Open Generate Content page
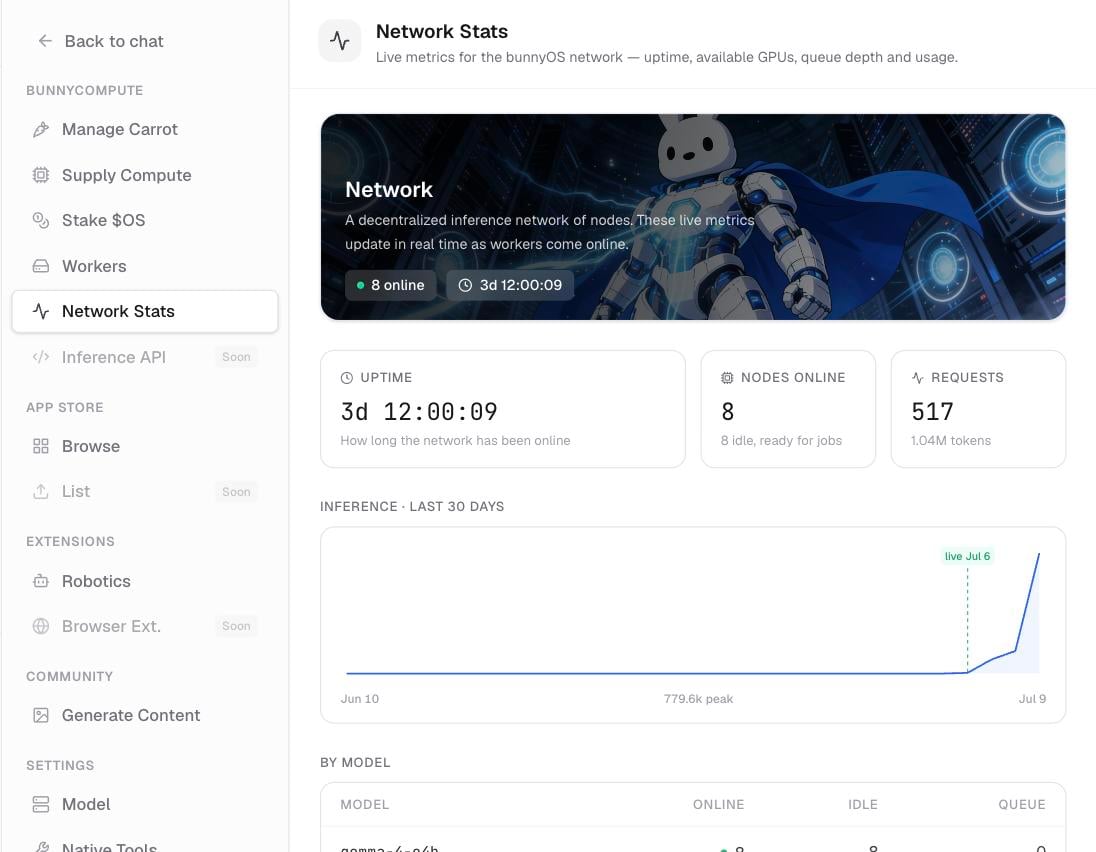 coord(145,715)
